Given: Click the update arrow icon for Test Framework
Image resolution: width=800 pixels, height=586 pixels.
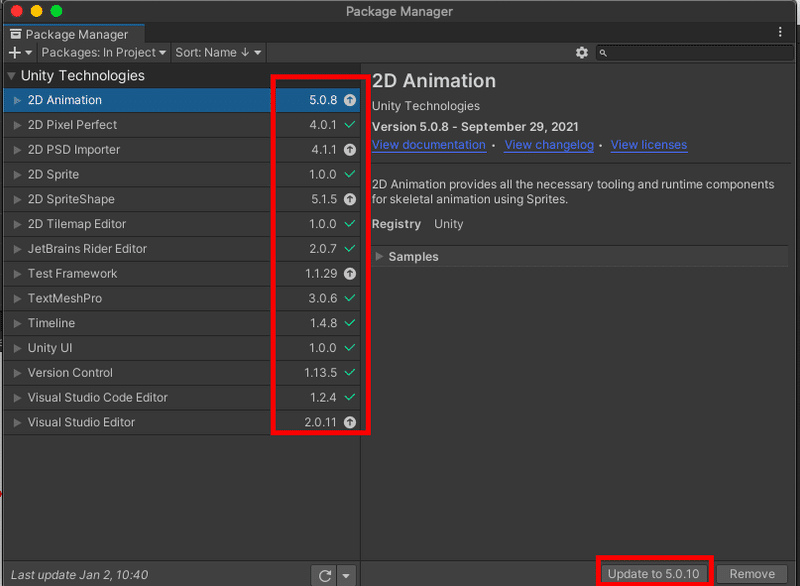Looking at the screenshot, I should coord(349,273).
